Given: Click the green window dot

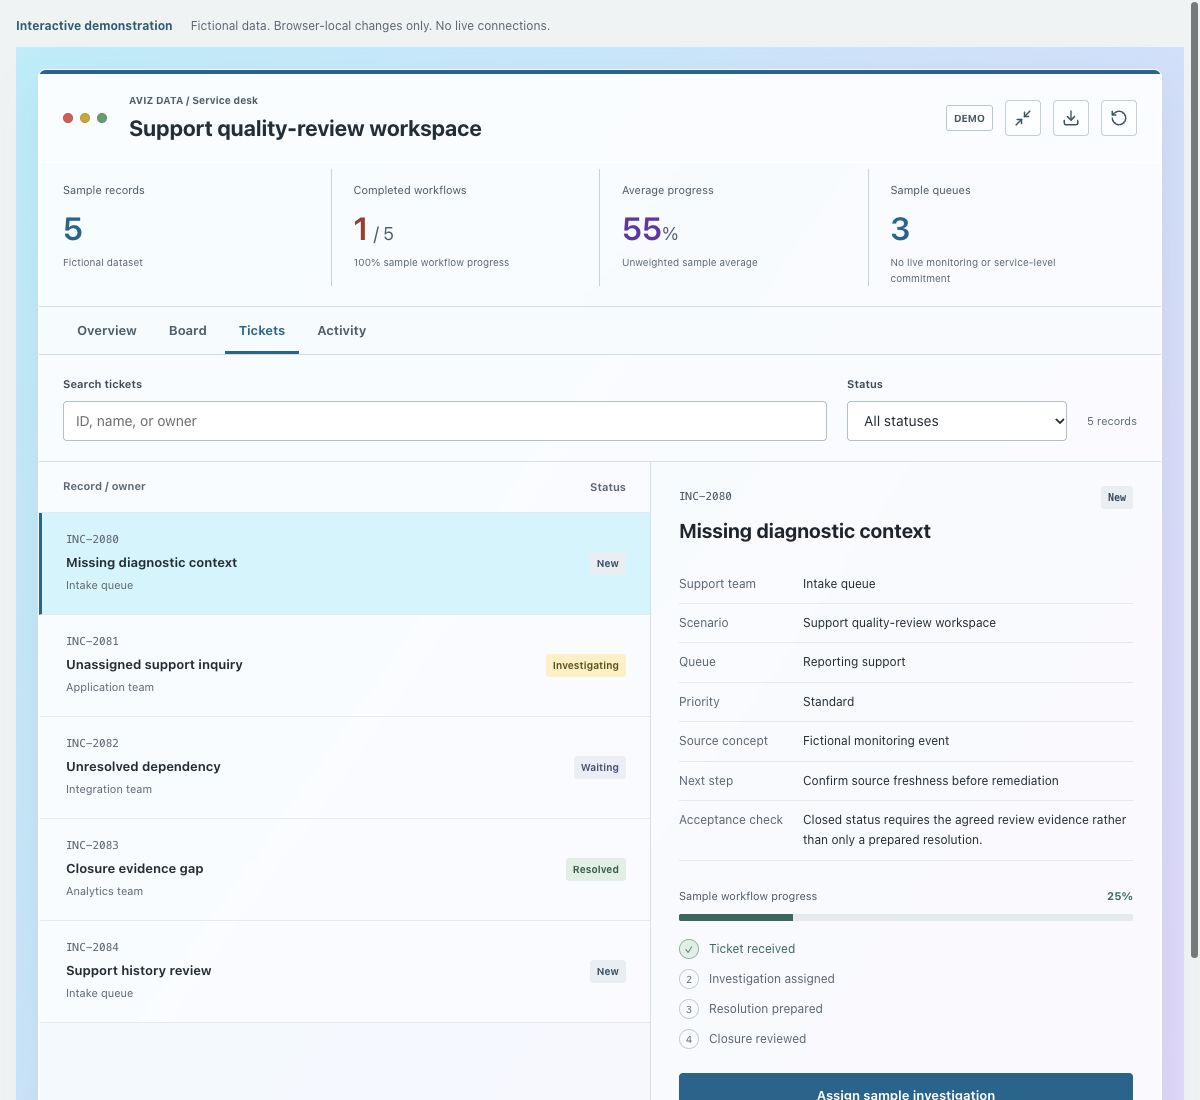Looking at the screenshot, I should 102,118.
